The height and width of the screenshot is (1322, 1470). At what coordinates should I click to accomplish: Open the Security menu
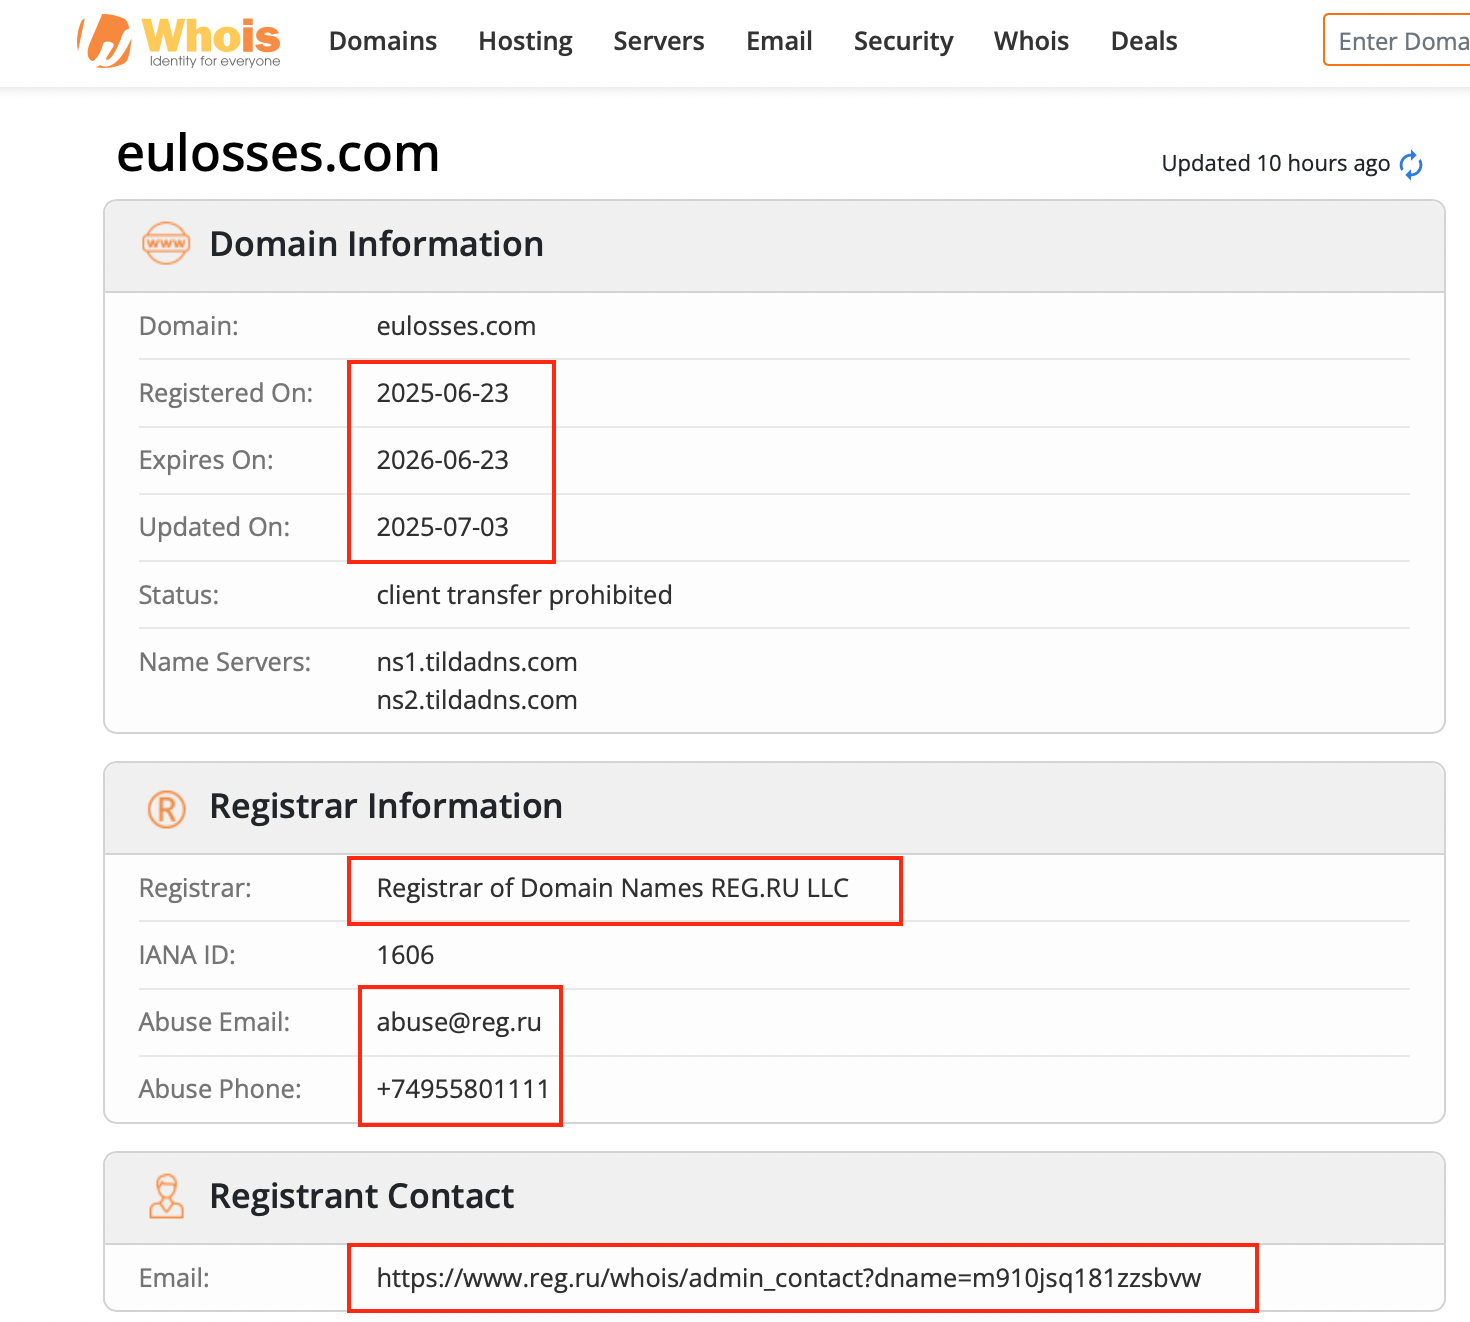click(903, 41)
